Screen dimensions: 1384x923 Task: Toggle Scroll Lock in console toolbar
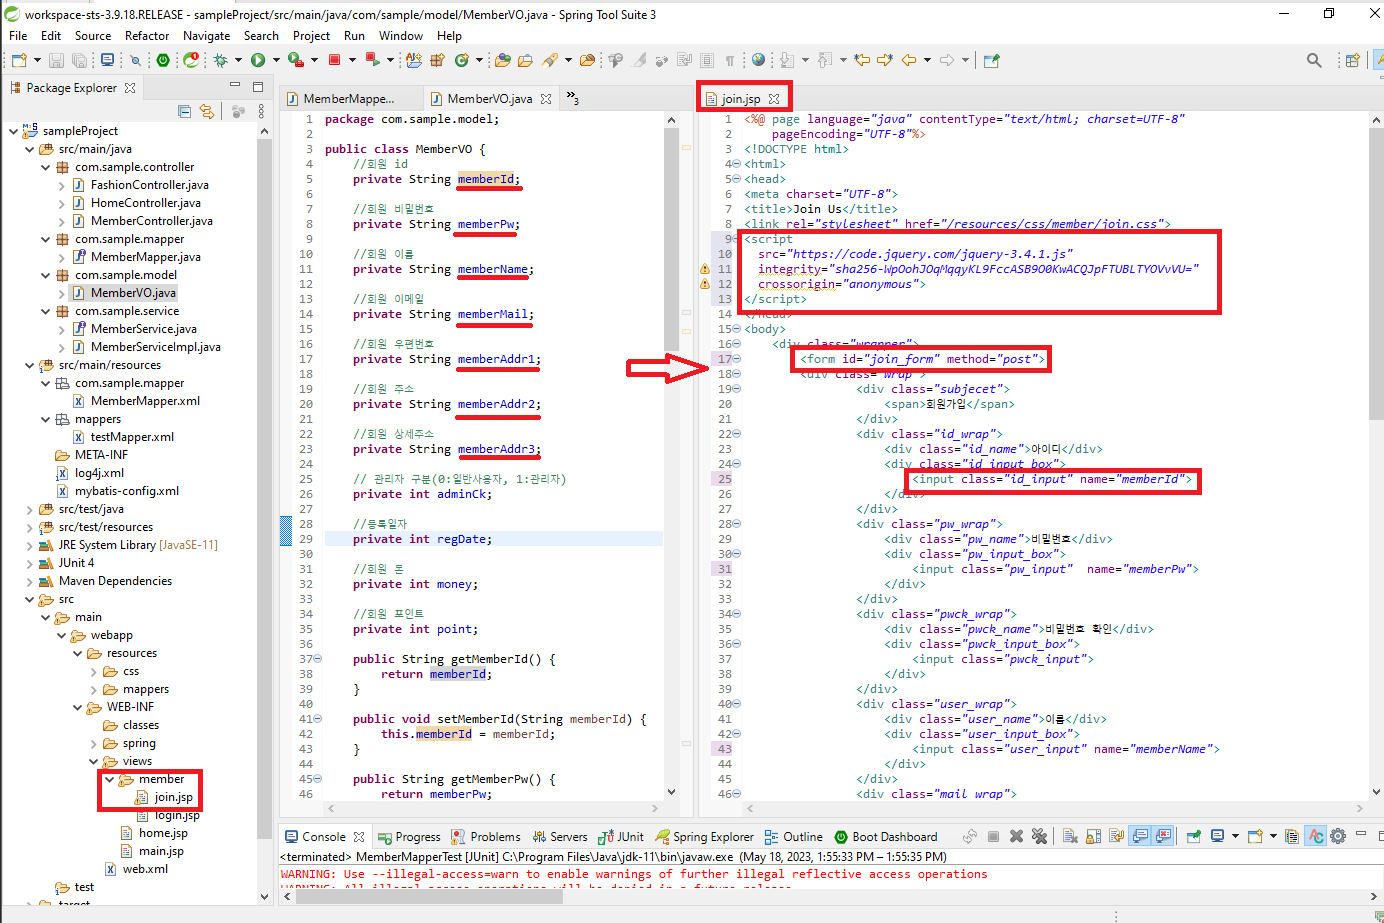click(1093, 836)
